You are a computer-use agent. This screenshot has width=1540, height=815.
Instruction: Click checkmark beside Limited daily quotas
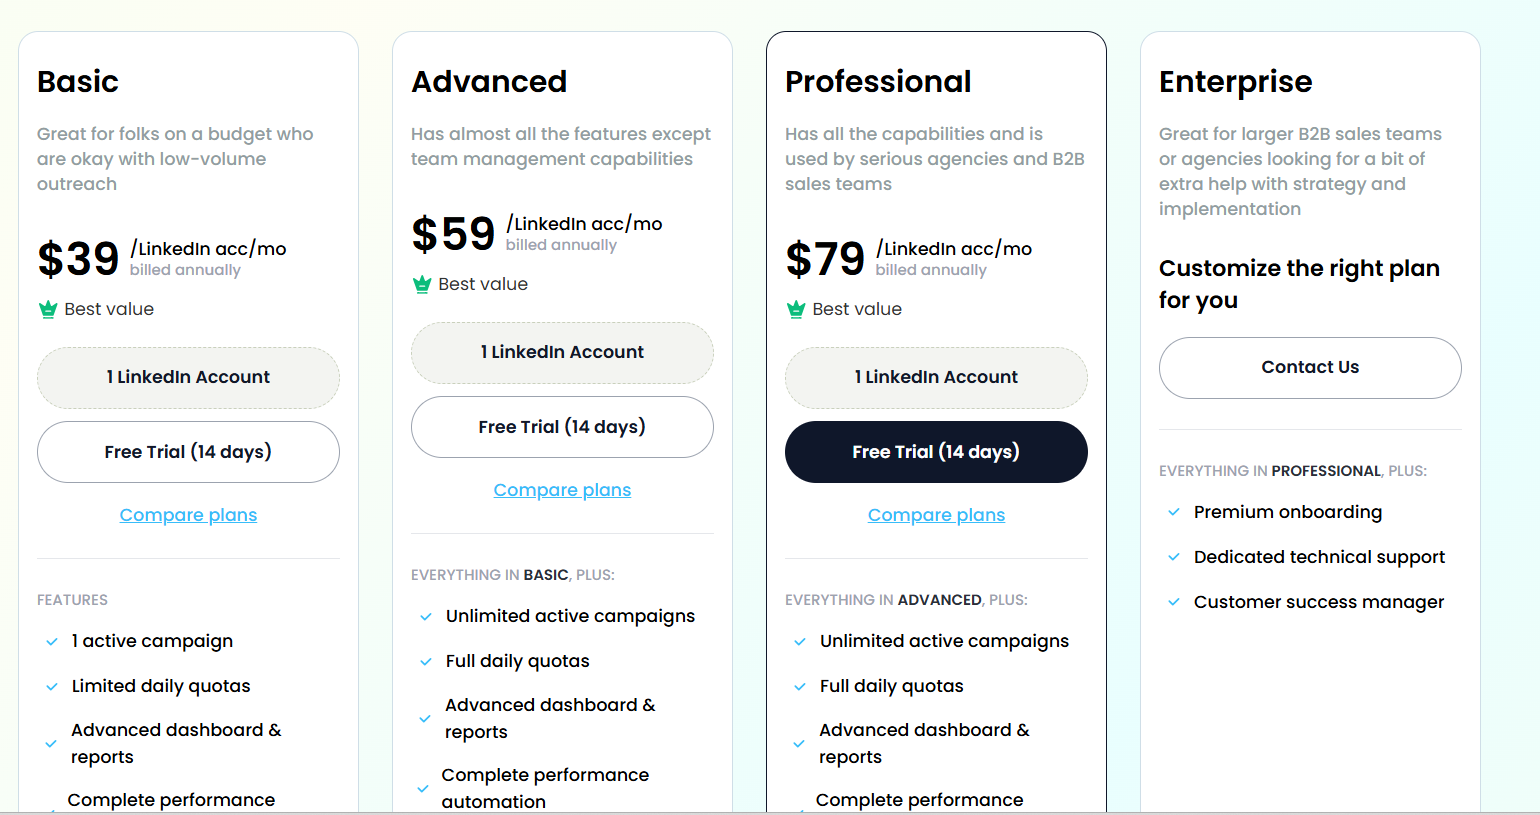coord(52,686)
